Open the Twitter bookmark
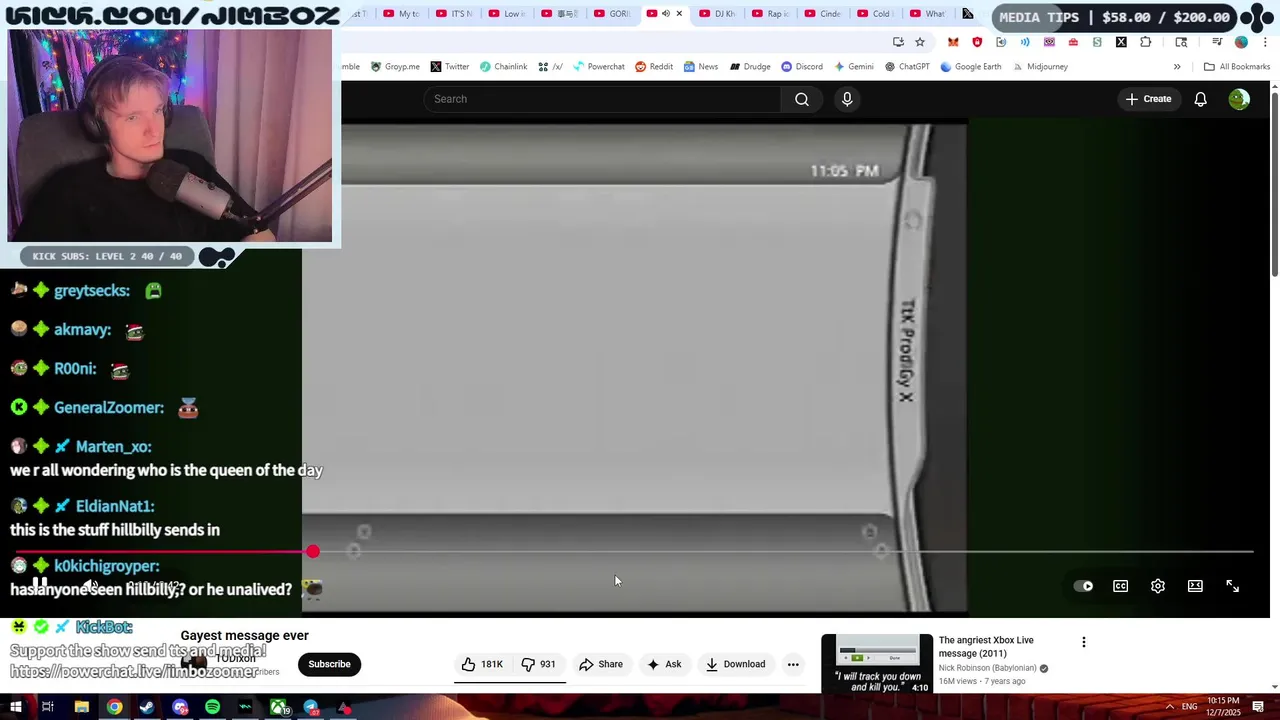This screenshot has width=1280, height=720. click(x=449, y=67)
